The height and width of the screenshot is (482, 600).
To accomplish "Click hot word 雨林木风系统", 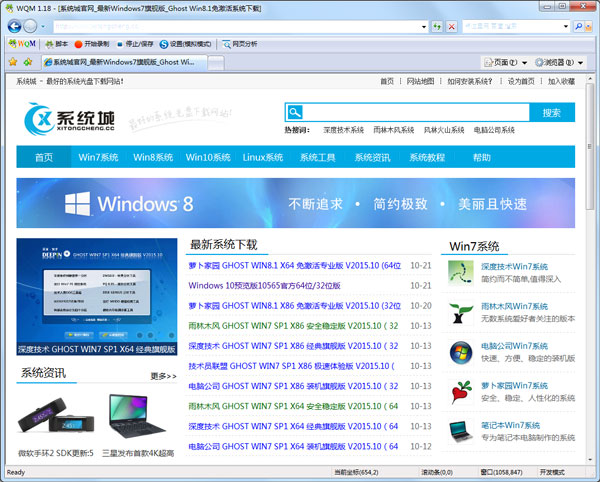I will (x=394, y=130).
